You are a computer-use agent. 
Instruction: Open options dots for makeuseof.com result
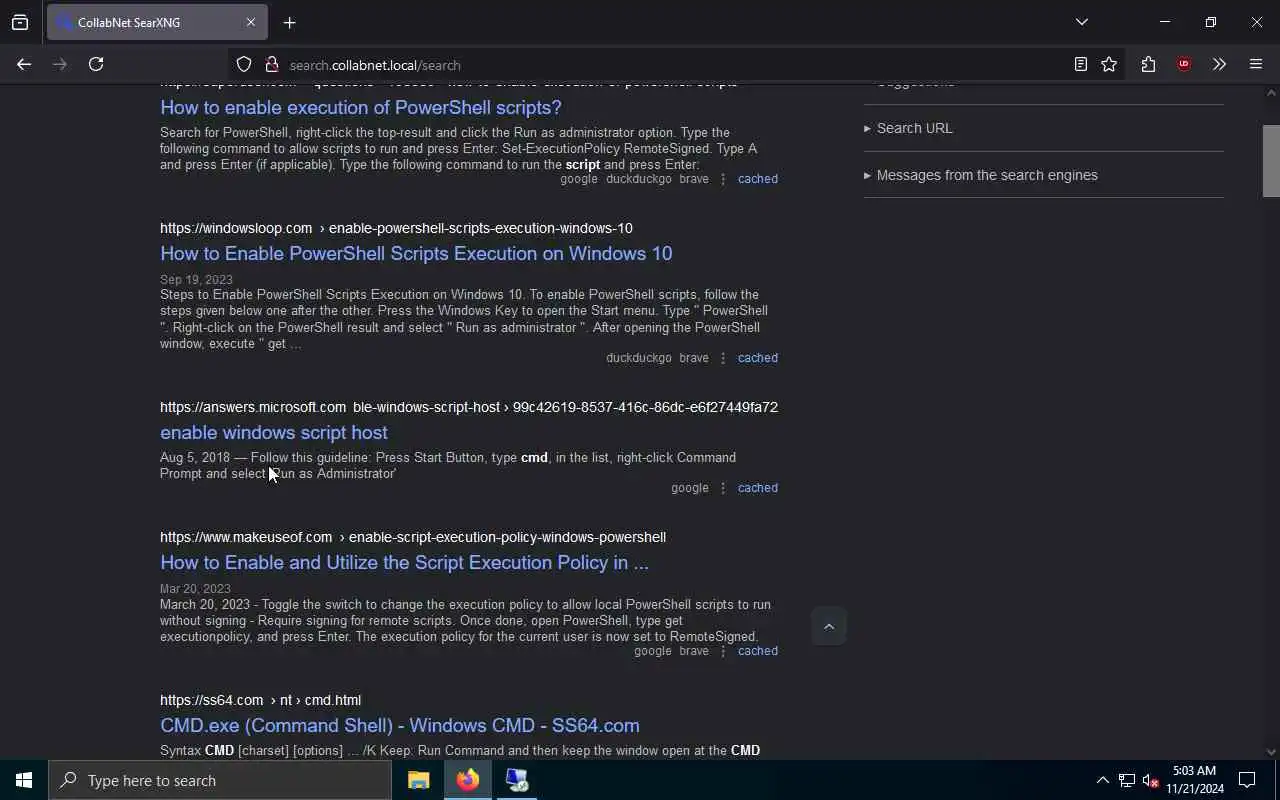(723, 651)
